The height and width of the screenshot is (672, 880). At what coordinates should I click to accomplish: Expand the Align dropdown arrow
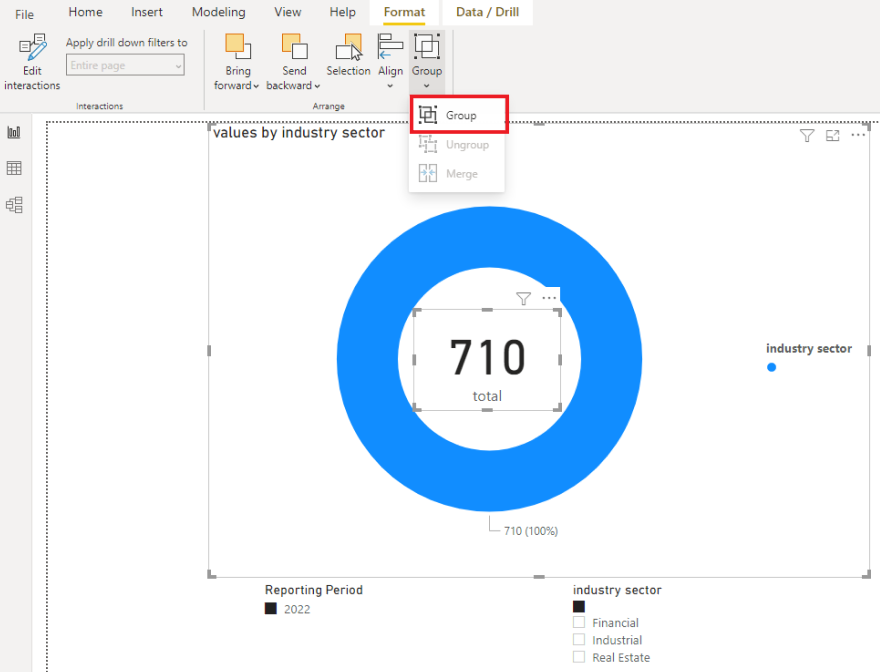pos(390,86)
